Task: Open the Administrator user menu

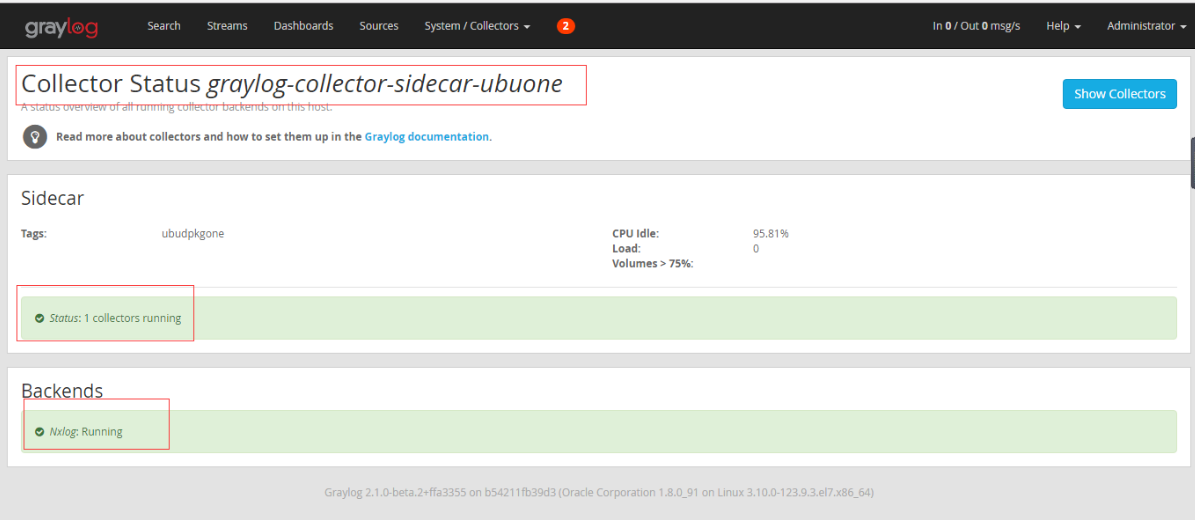Action: (x=1146, y=26)
